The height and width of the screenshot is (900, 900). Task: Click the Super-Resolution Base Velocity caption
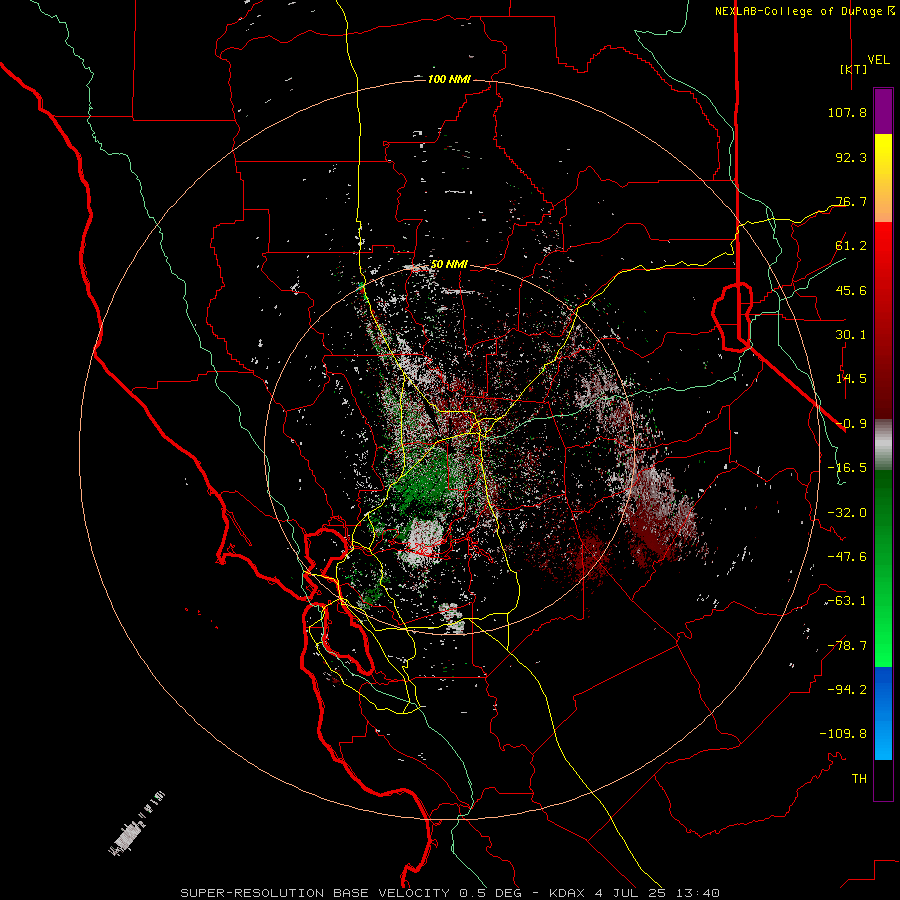pyautogui.click(x=450, y=893)
